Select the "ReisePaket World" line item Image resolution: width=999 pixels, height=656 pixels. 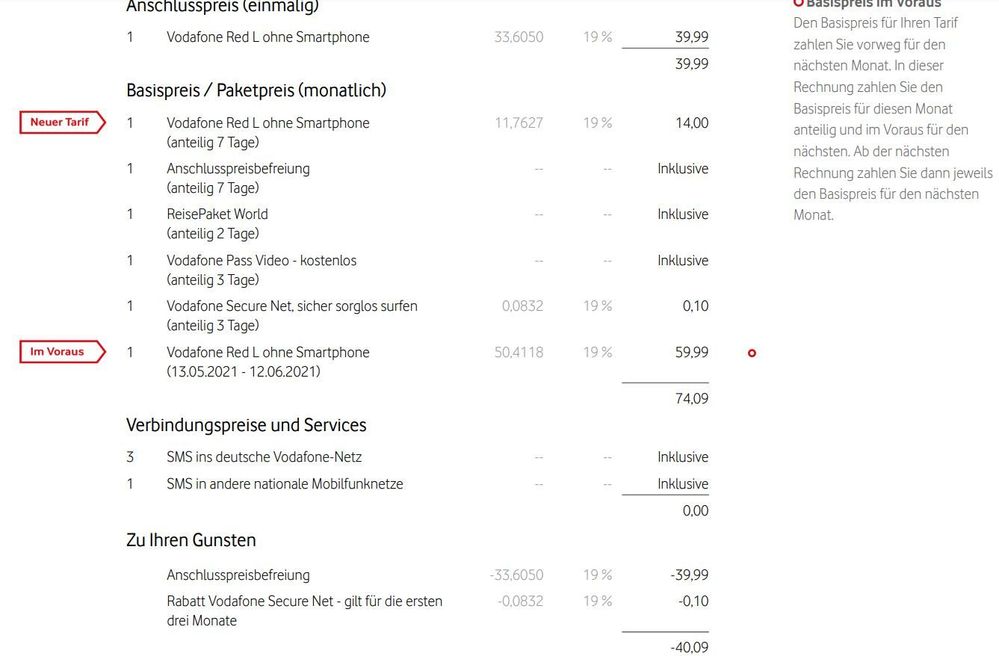pos(217,214)
